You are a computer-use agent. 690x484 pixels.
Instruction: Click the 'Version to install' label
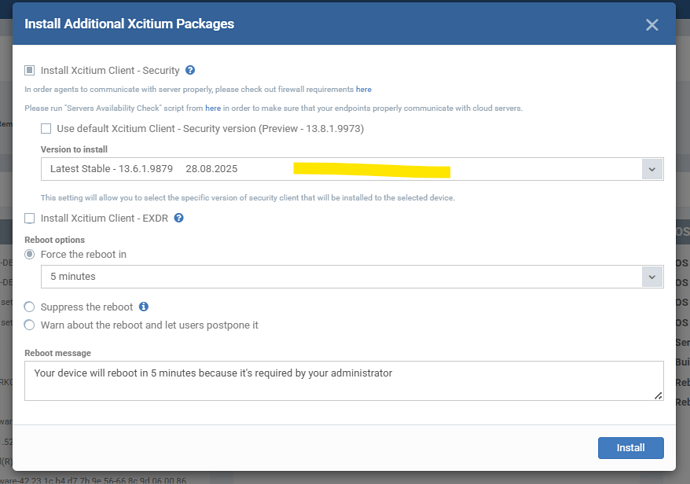click(x=74, y=150)
